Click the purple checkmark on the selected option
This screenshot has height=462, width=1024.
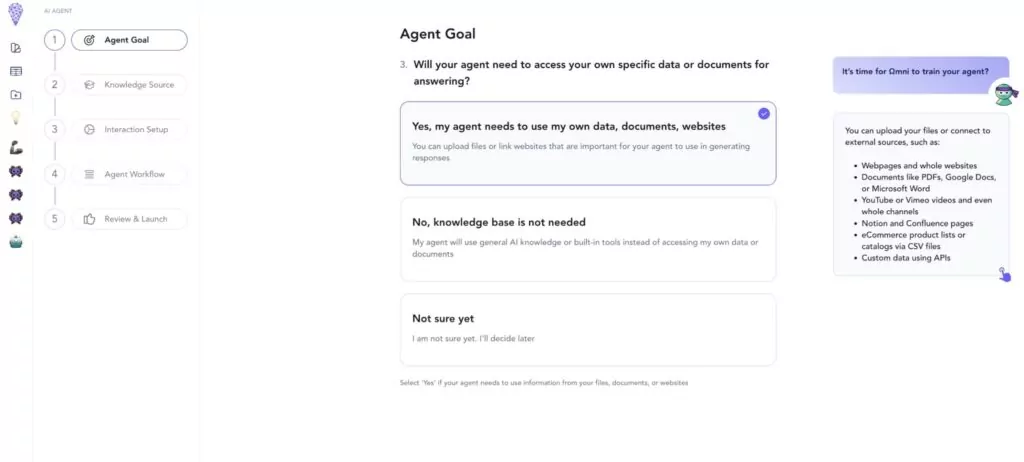pyautogui.click(x=763, y=114)
